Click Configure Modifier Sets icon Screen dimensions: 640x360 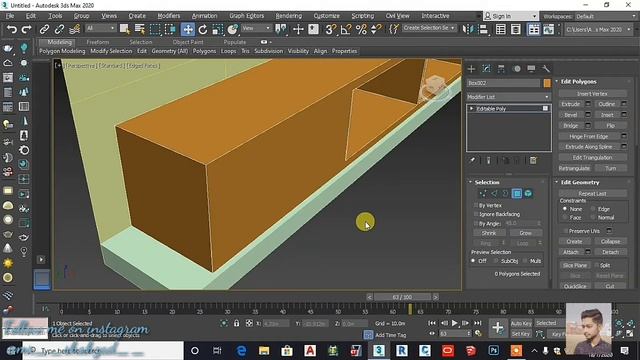pyautogui.click(x=533, y=160)
